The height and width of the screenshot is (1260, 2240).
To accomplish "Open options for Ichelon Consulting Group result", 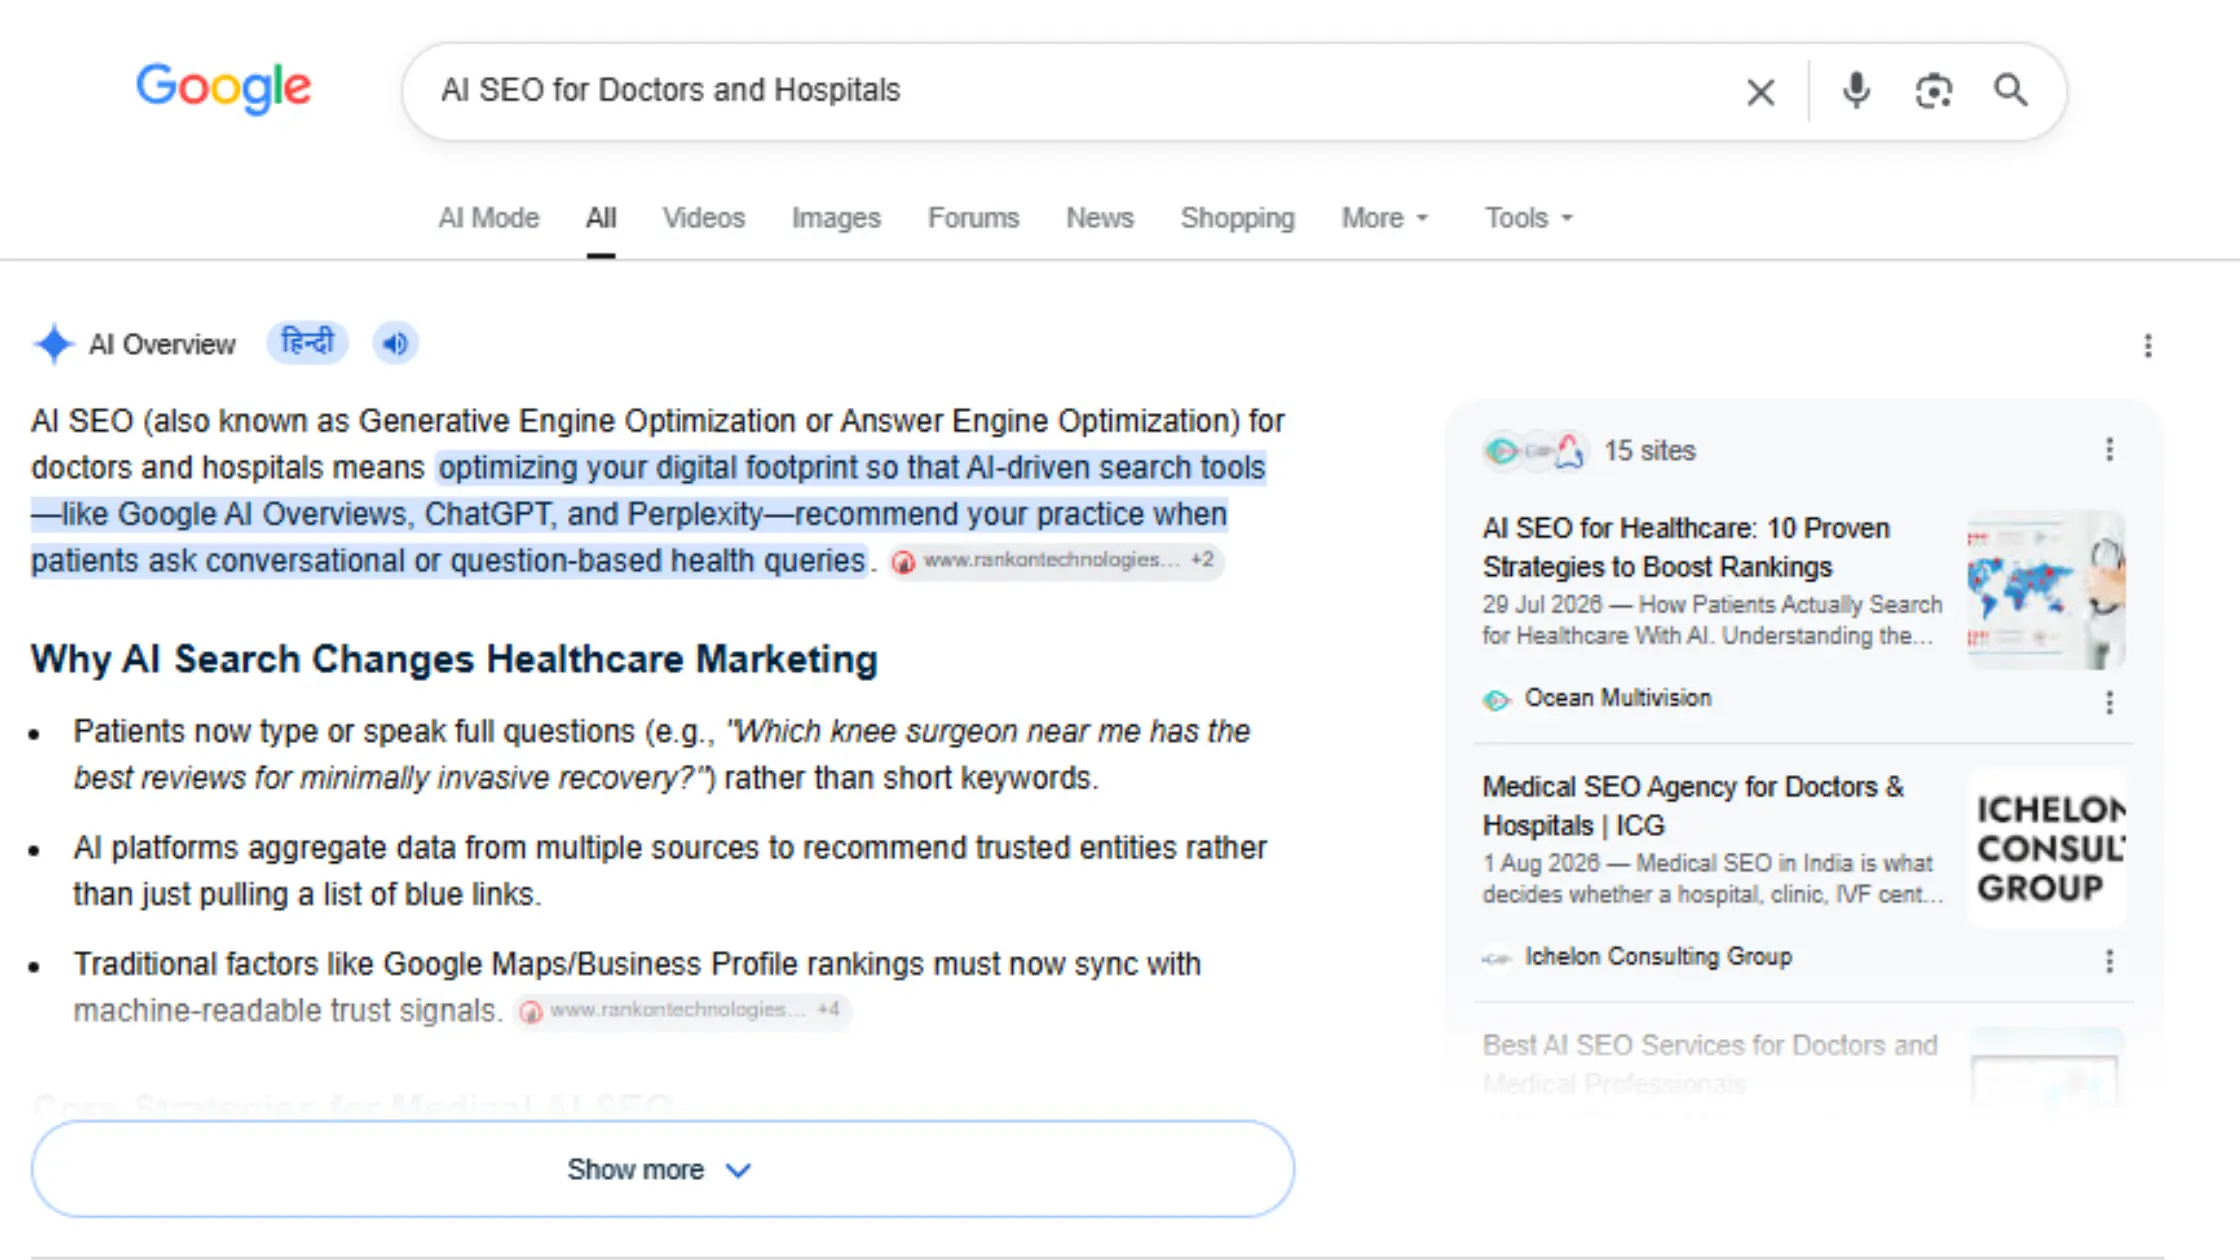I will coord(2110,961).
